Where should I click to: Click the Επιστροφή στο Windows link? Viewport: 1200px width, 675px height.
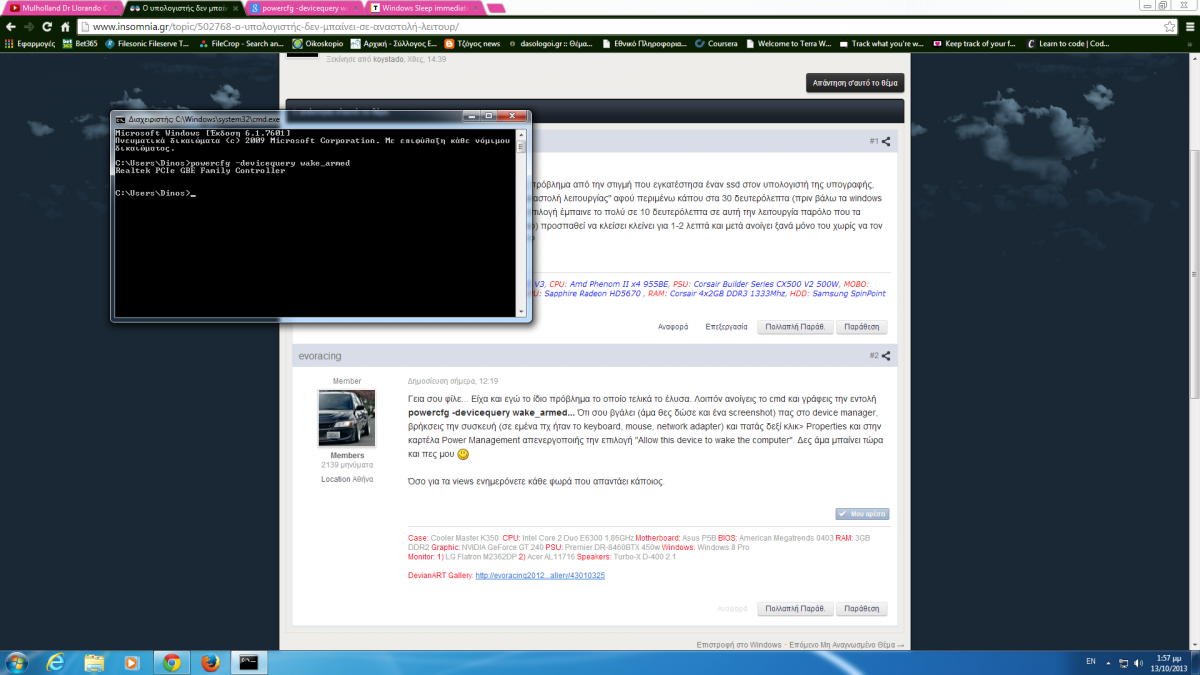pos(739,645)
